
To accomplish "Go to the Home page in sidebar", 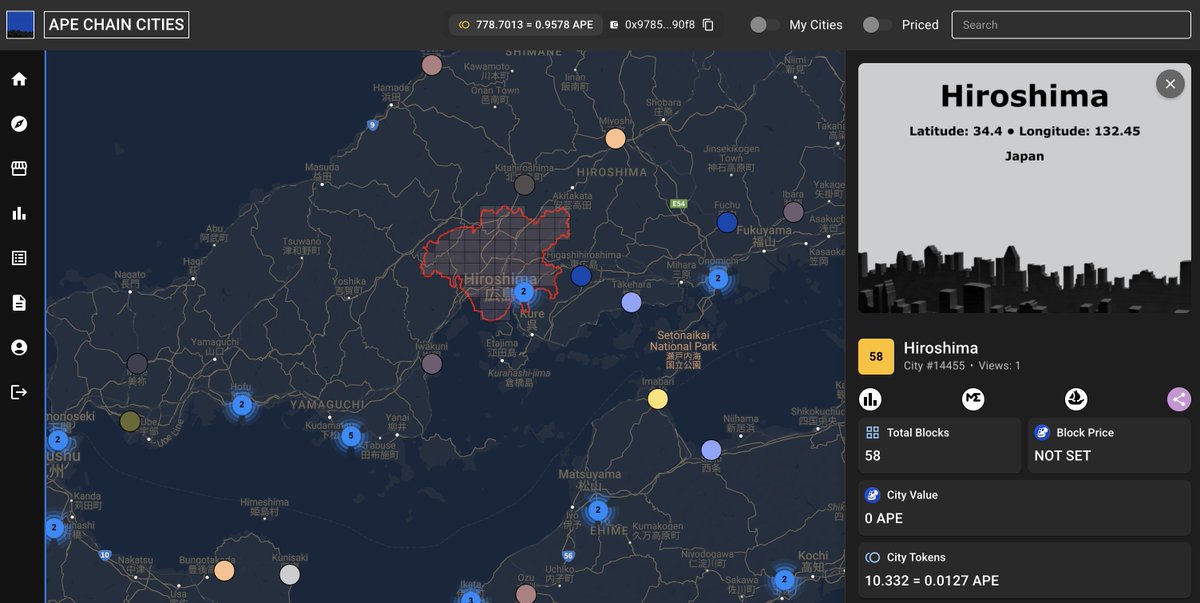I will click(x=19, y=79).
